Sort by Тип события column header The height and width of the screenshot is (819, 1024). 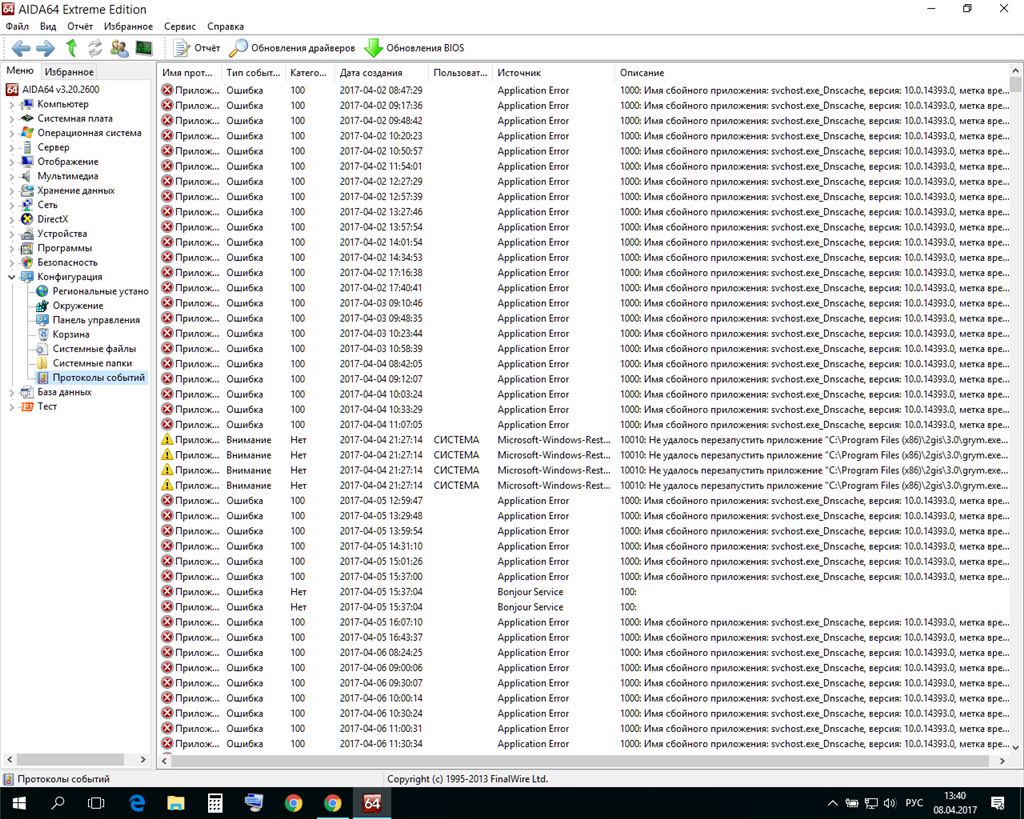[x=253, y=72]
